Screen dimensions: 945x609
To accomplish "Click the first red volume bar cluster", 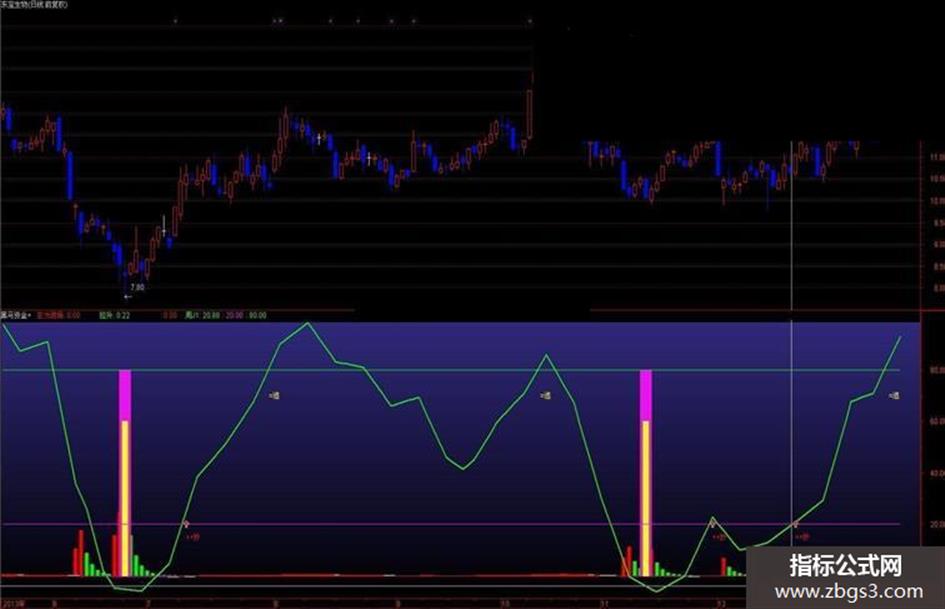I will click(x=78, y=552).
